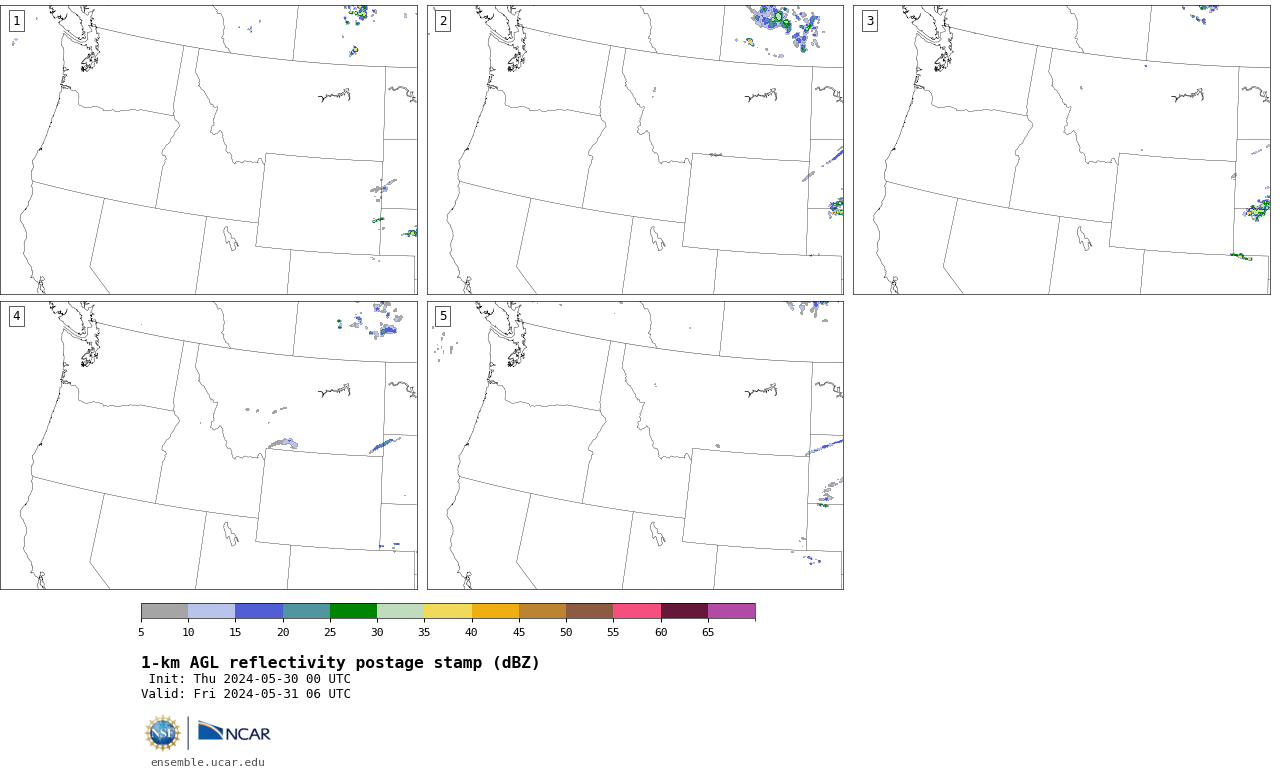The image size is (1280, 773).
Task: Click the colorbar tick label 65
Action: (x=708, y=632)
